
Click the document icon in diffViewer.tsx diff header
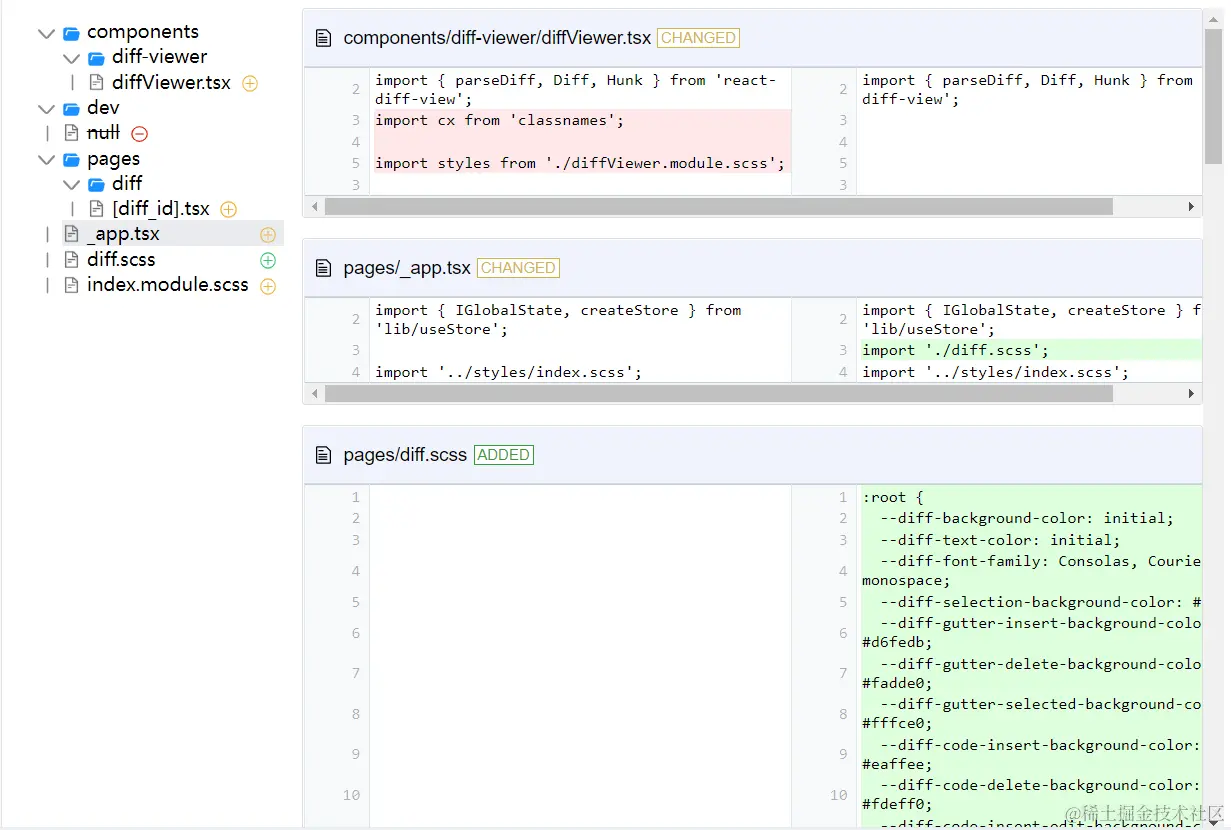click(323, 38)
